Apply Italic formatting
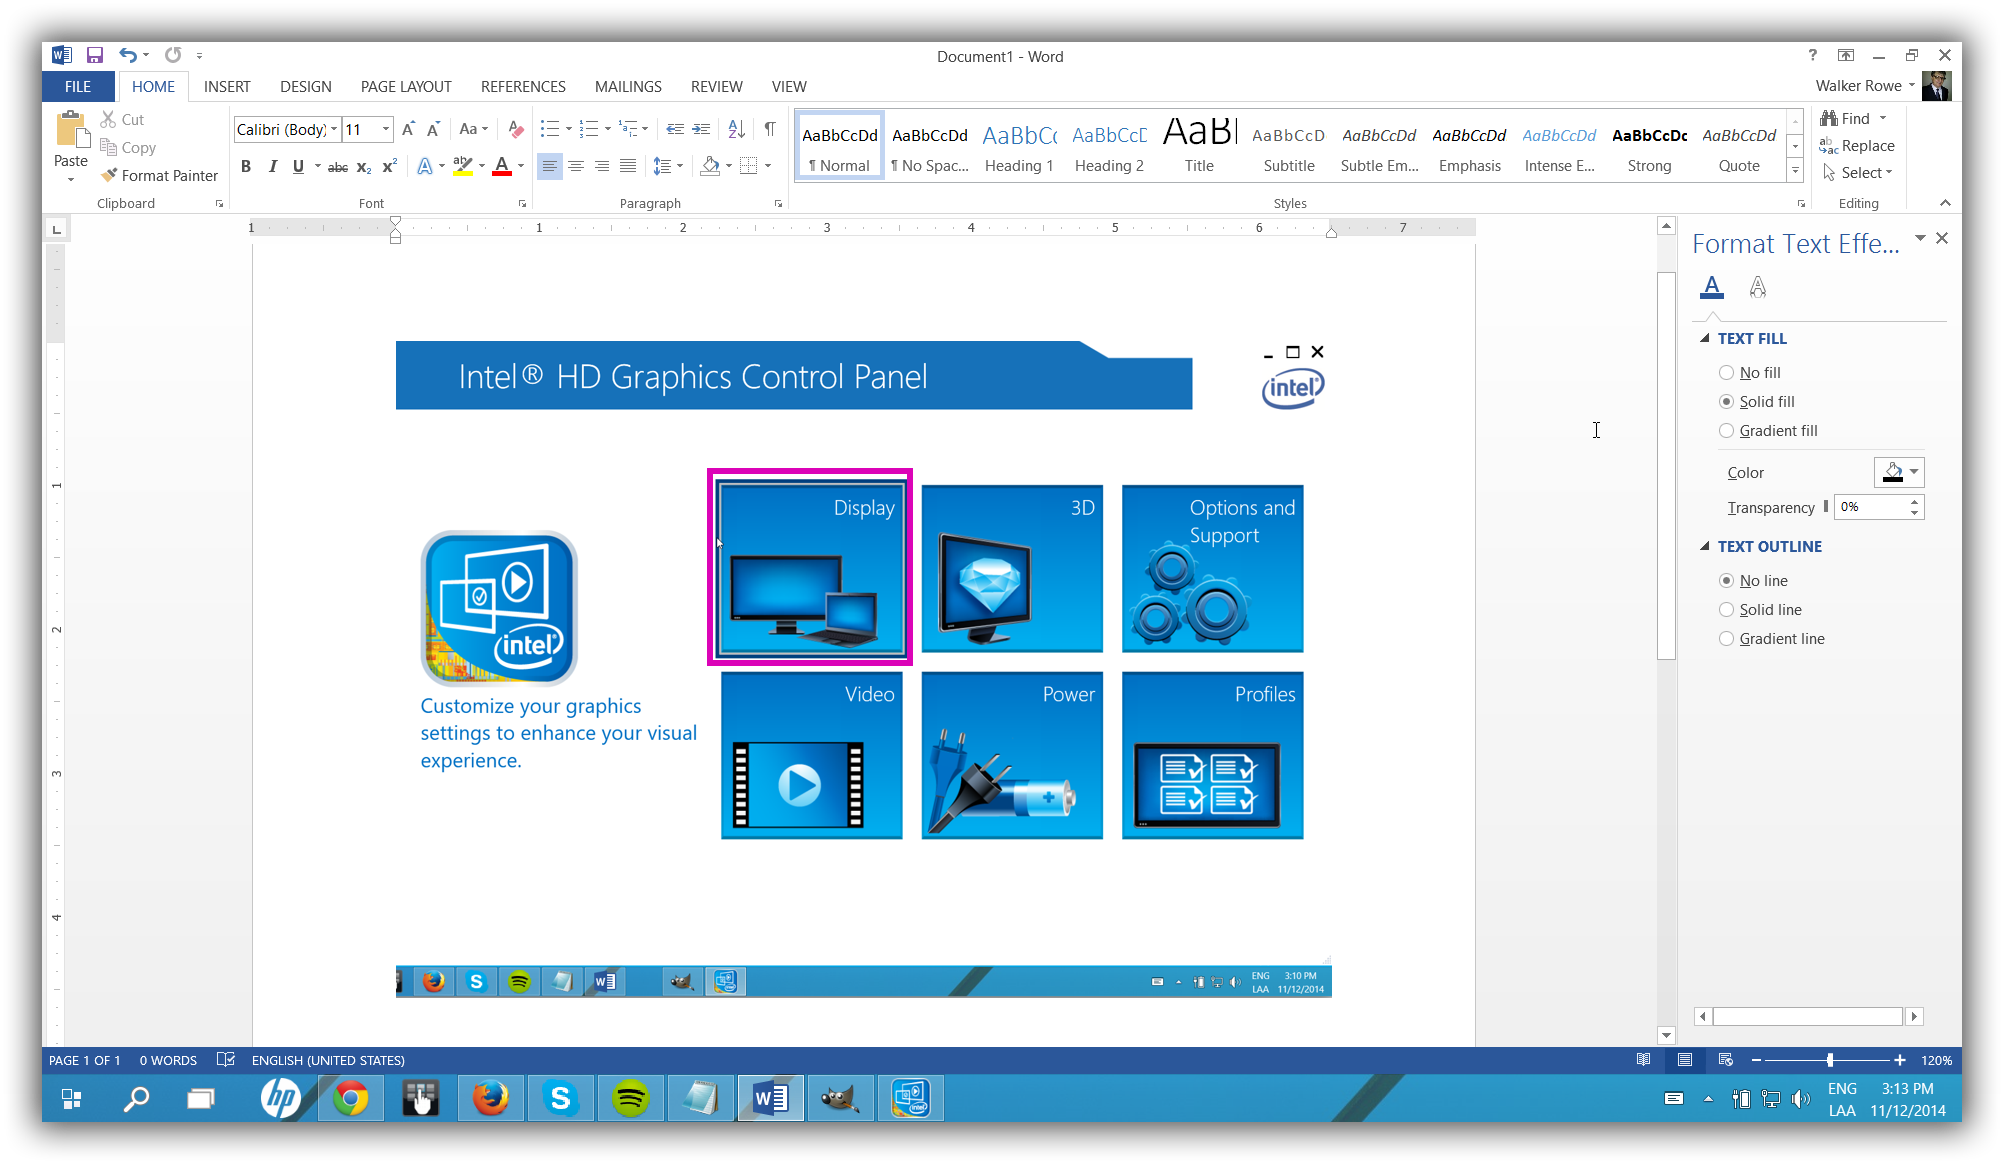The image size is (2004, 1164). click(x=272, y=166)
